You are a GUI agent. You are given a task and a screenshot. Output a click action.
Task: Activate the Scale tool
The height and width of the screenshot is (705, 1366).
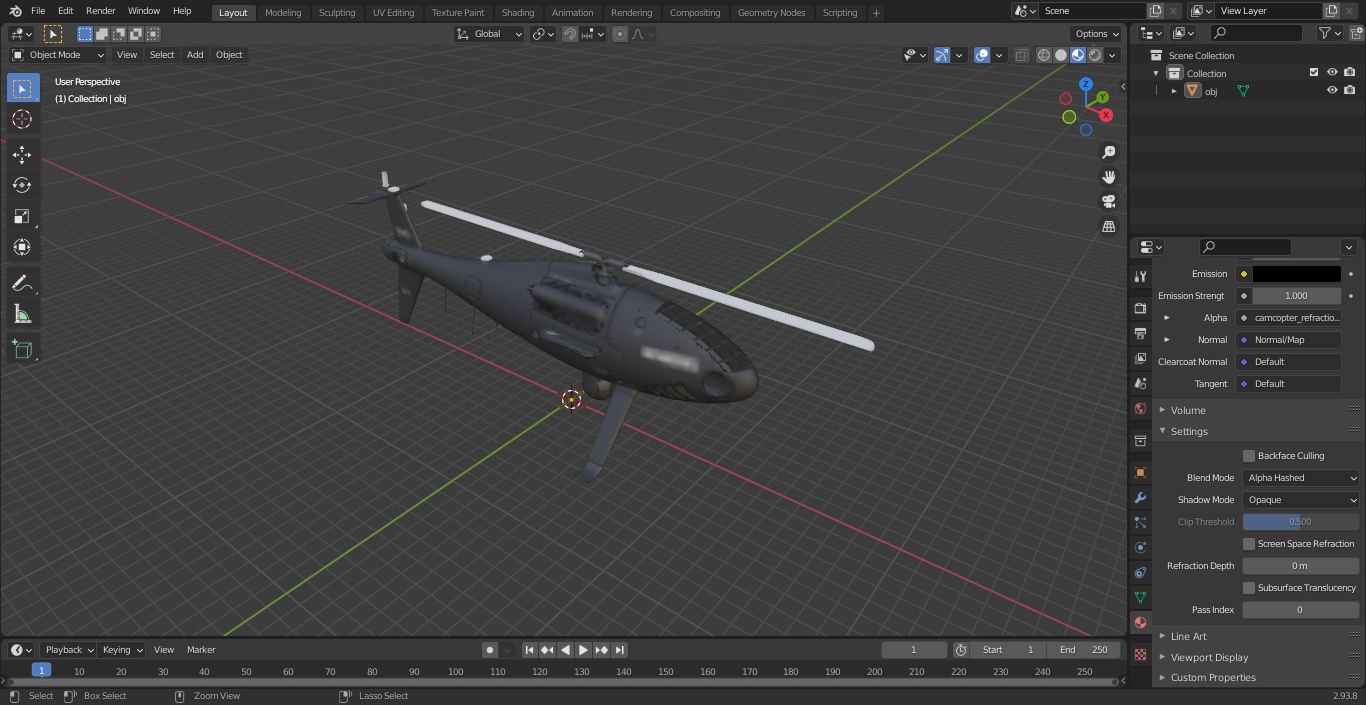(22, 216)
